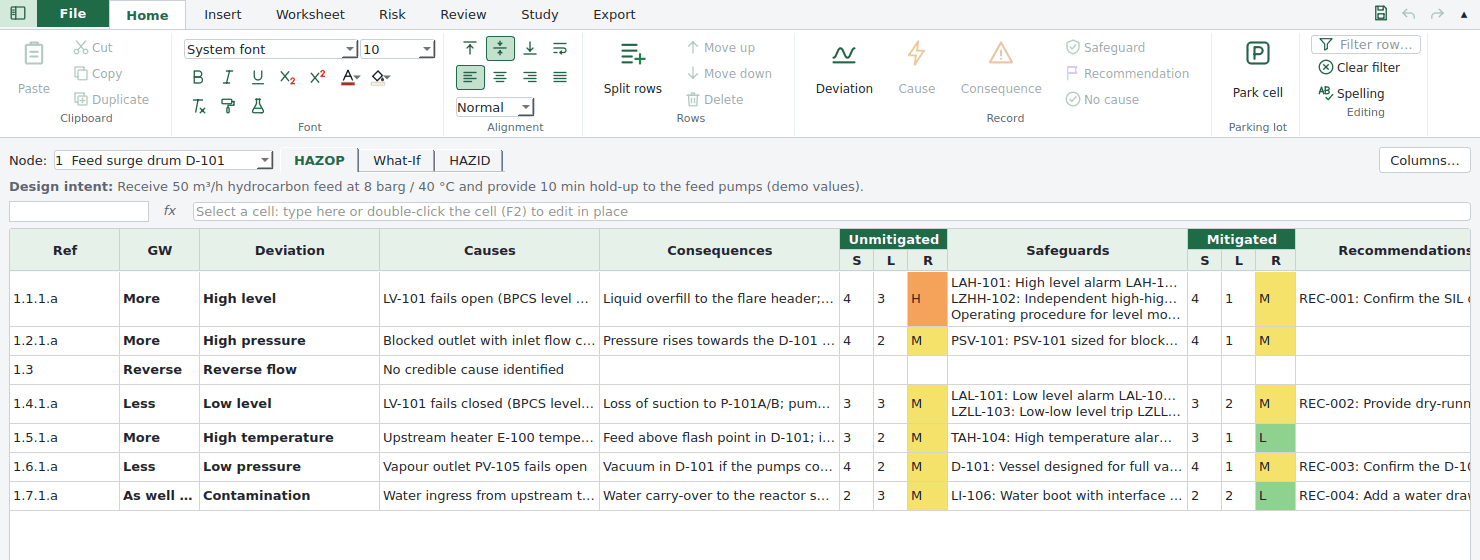Switch to the Insert ribbon tab
The image size is (1480, 560).
[223, 14]
